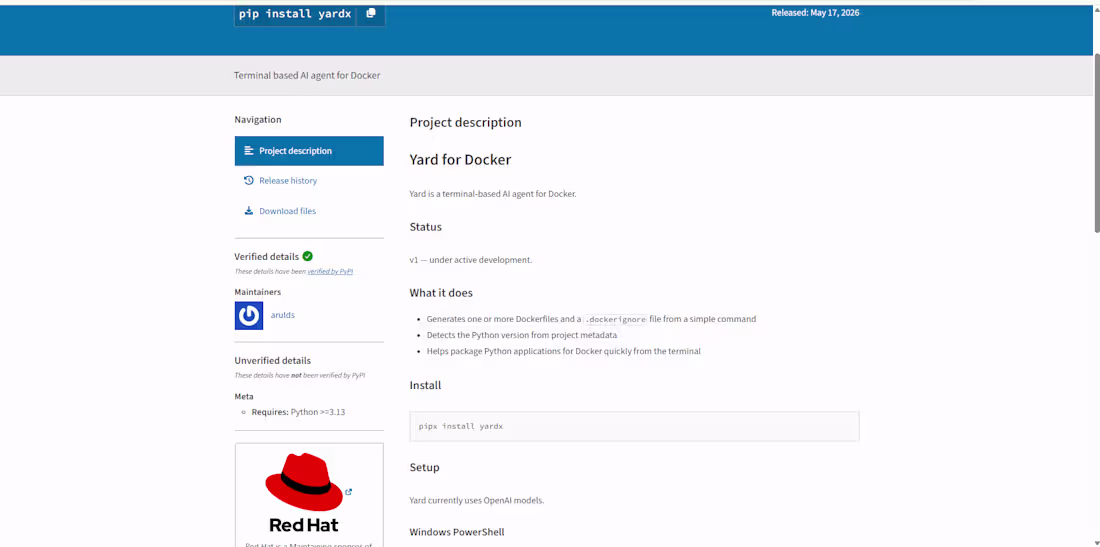Image resolution: width=1100 pixels, height=547 pixels.
Task: Click the '.dockerignore' inline code text
Action: (615, 319)
